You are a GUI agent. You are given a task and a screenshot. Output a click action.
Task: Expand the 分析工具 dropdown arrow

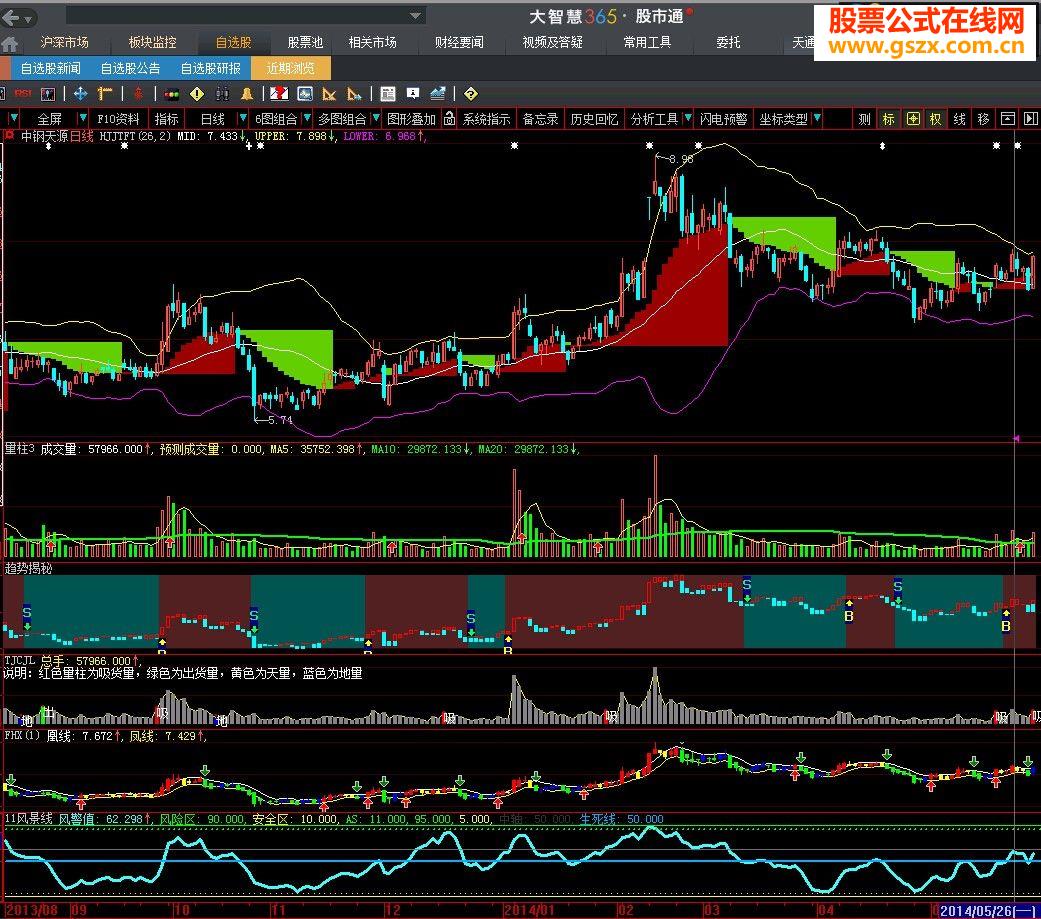(x=688, y=118)
